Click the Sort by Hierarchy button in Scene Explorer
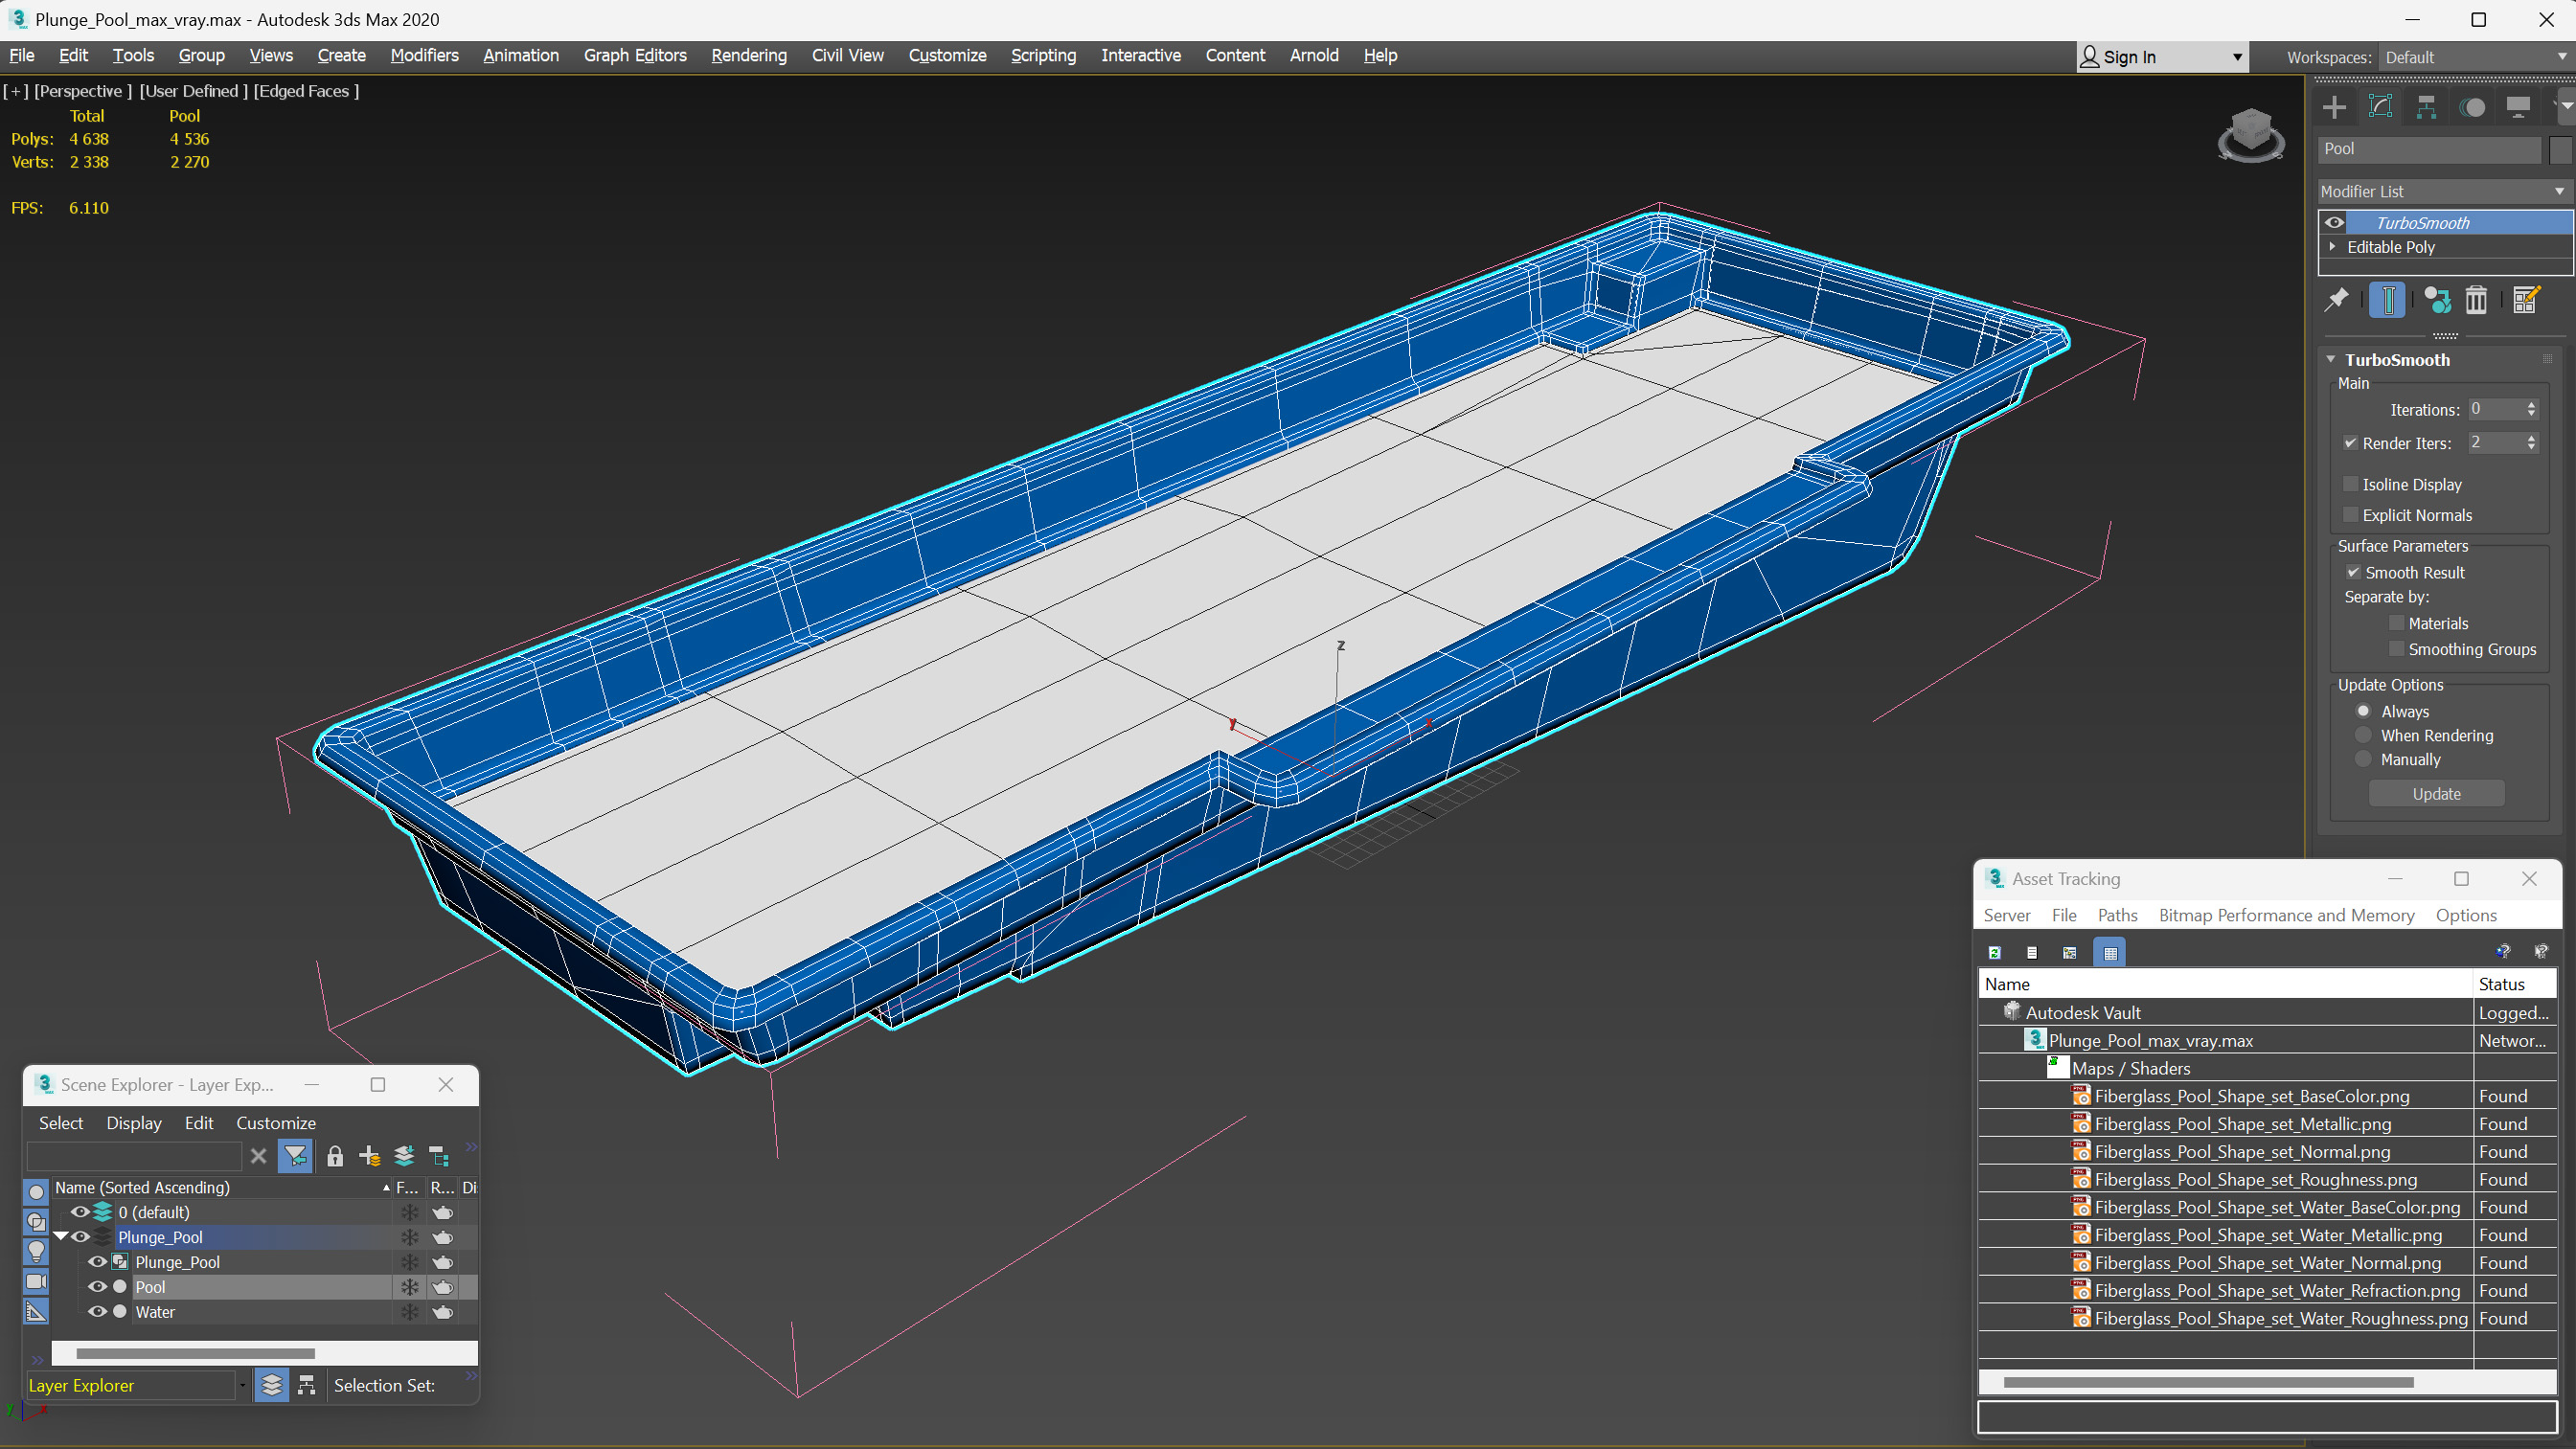This screenshot has height=1449, width=2576. 307,1386
